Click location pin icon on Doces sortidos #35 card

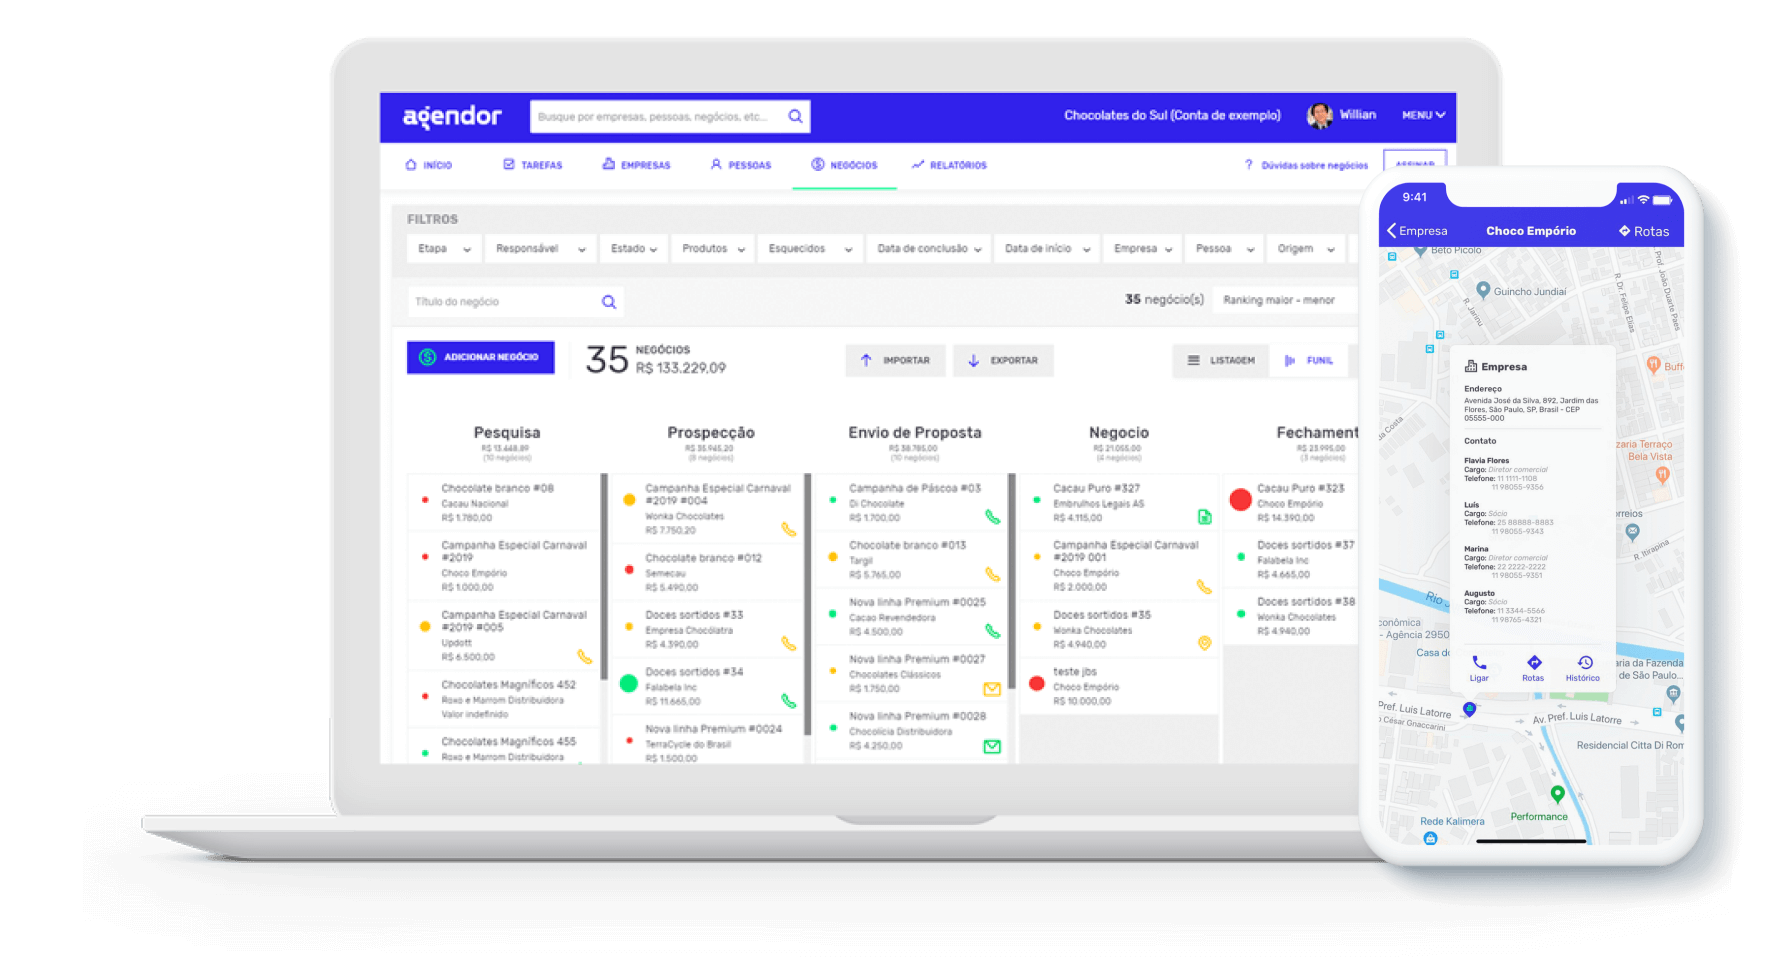click(1204, 643)
